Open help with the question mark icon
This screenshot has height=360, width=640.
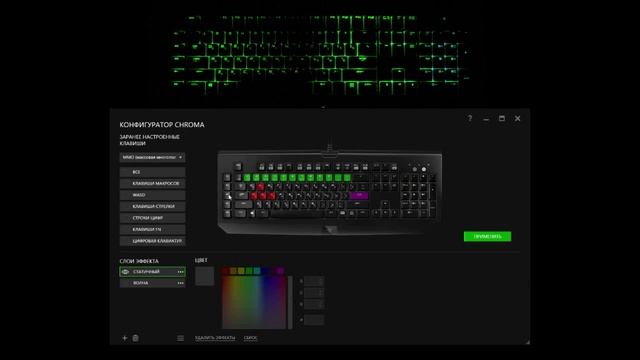tap(470, 118)
